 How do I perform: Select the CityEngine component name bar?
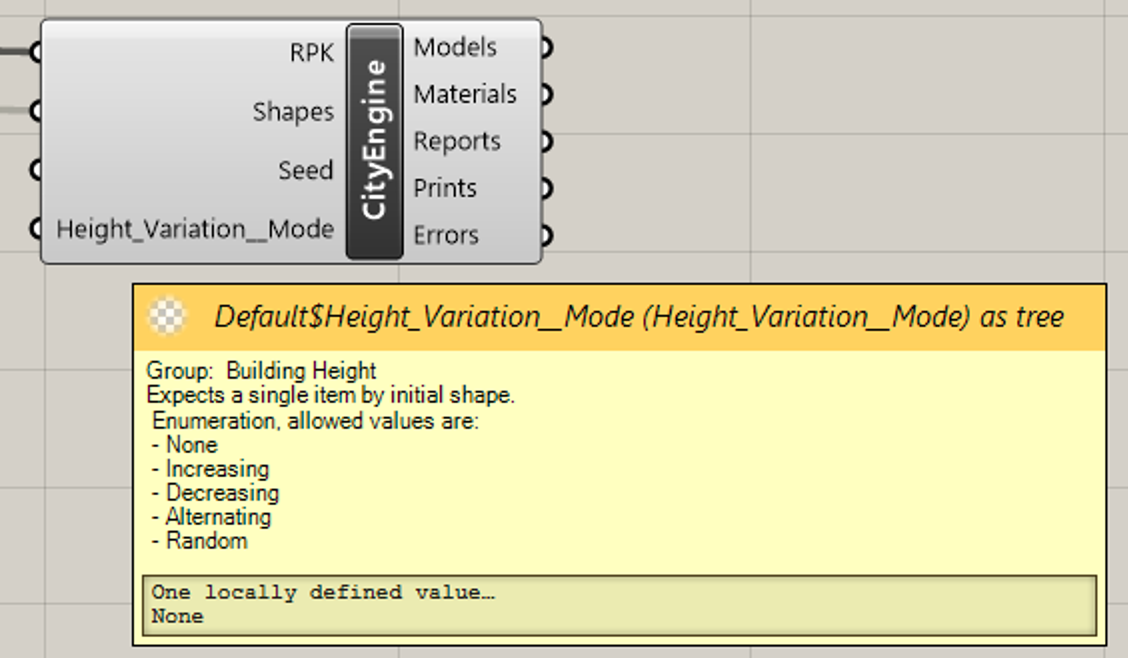374,141
